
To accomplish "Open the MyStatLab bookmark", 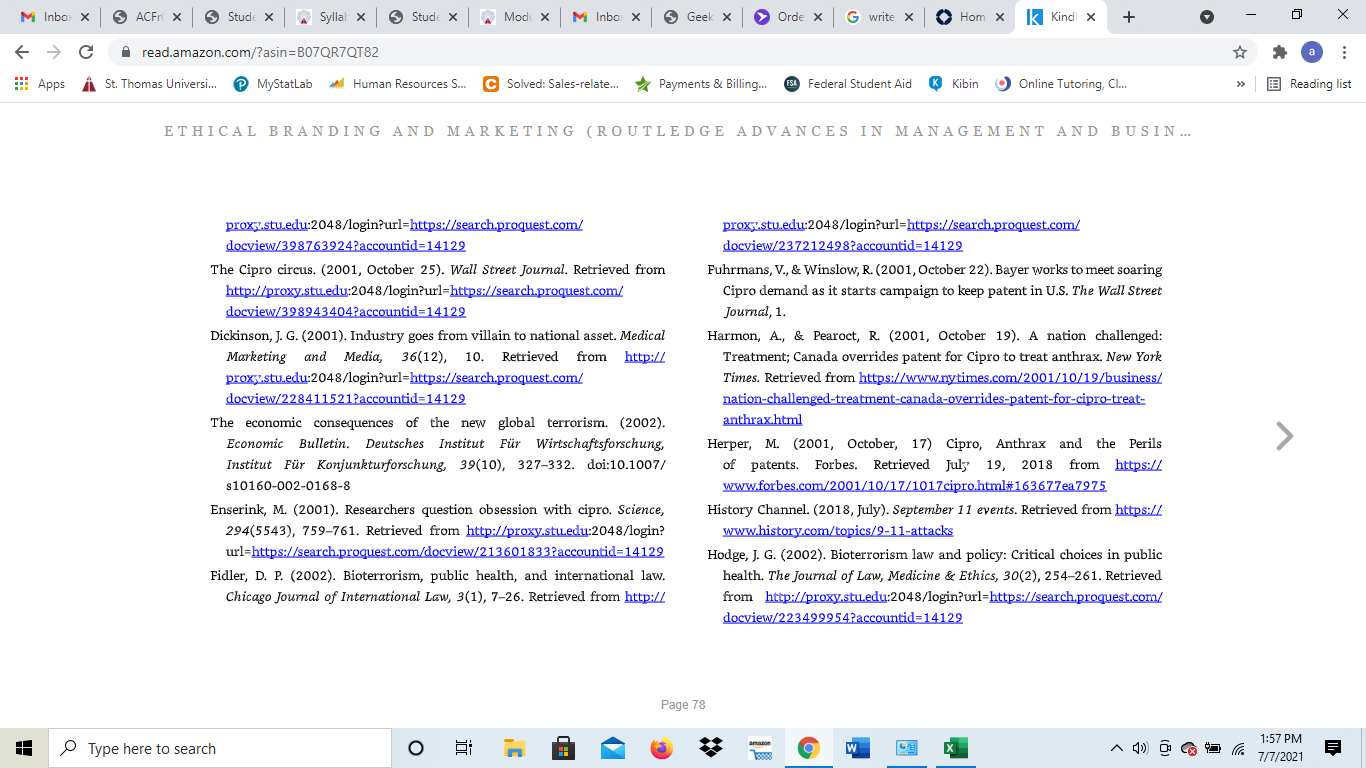I will (273, 84).
